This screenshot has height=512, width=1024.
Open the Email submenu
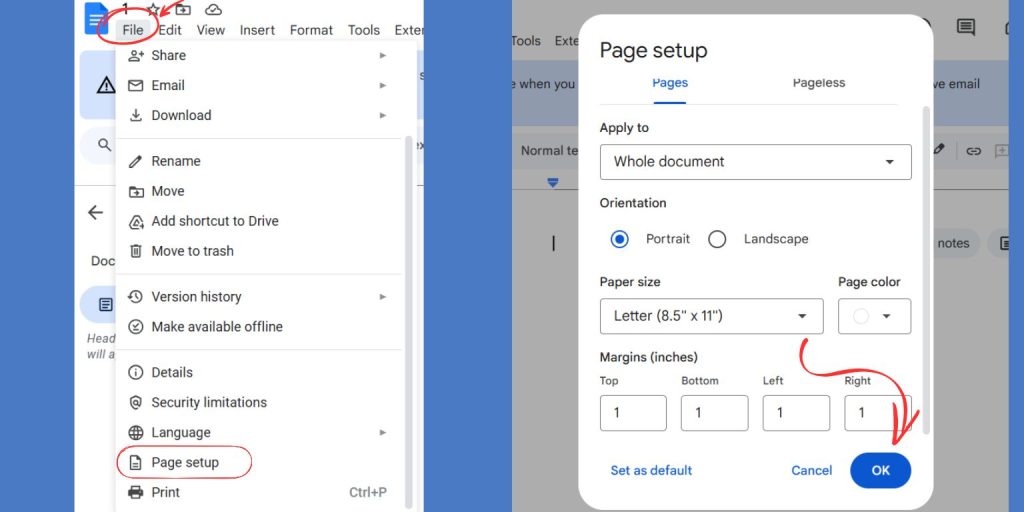[260, 86]
